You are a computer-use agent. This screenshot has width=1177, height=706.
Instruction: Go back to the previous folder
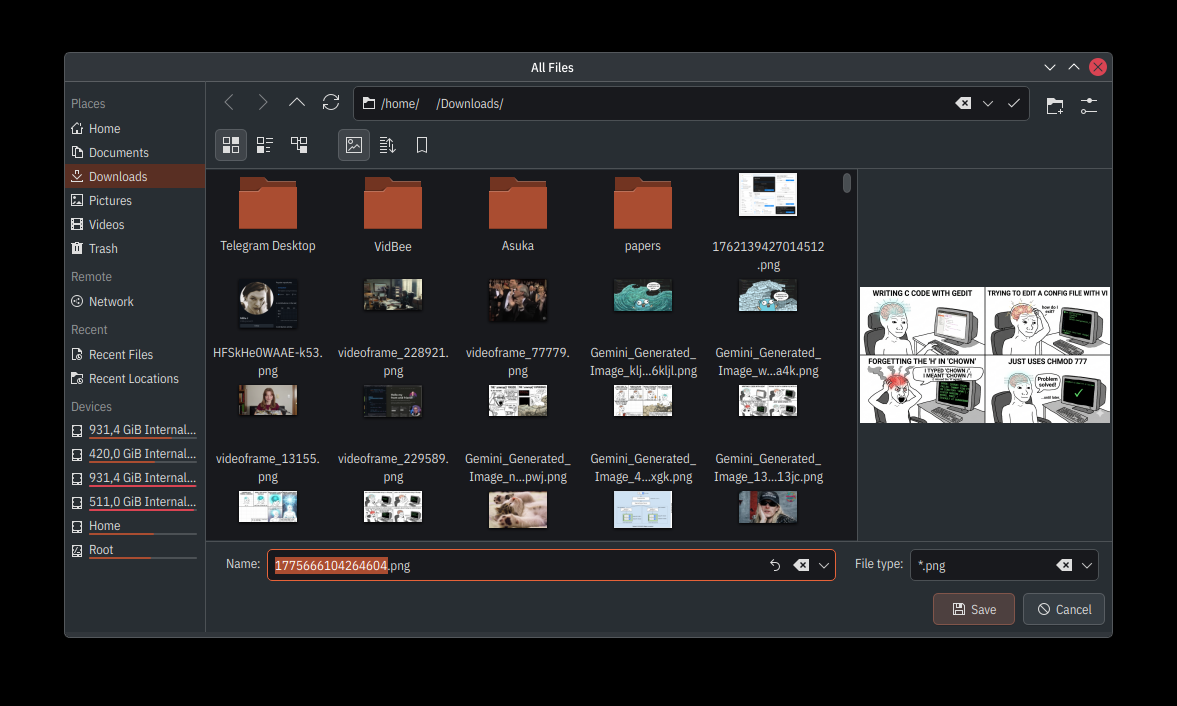(x=229, y=103)
